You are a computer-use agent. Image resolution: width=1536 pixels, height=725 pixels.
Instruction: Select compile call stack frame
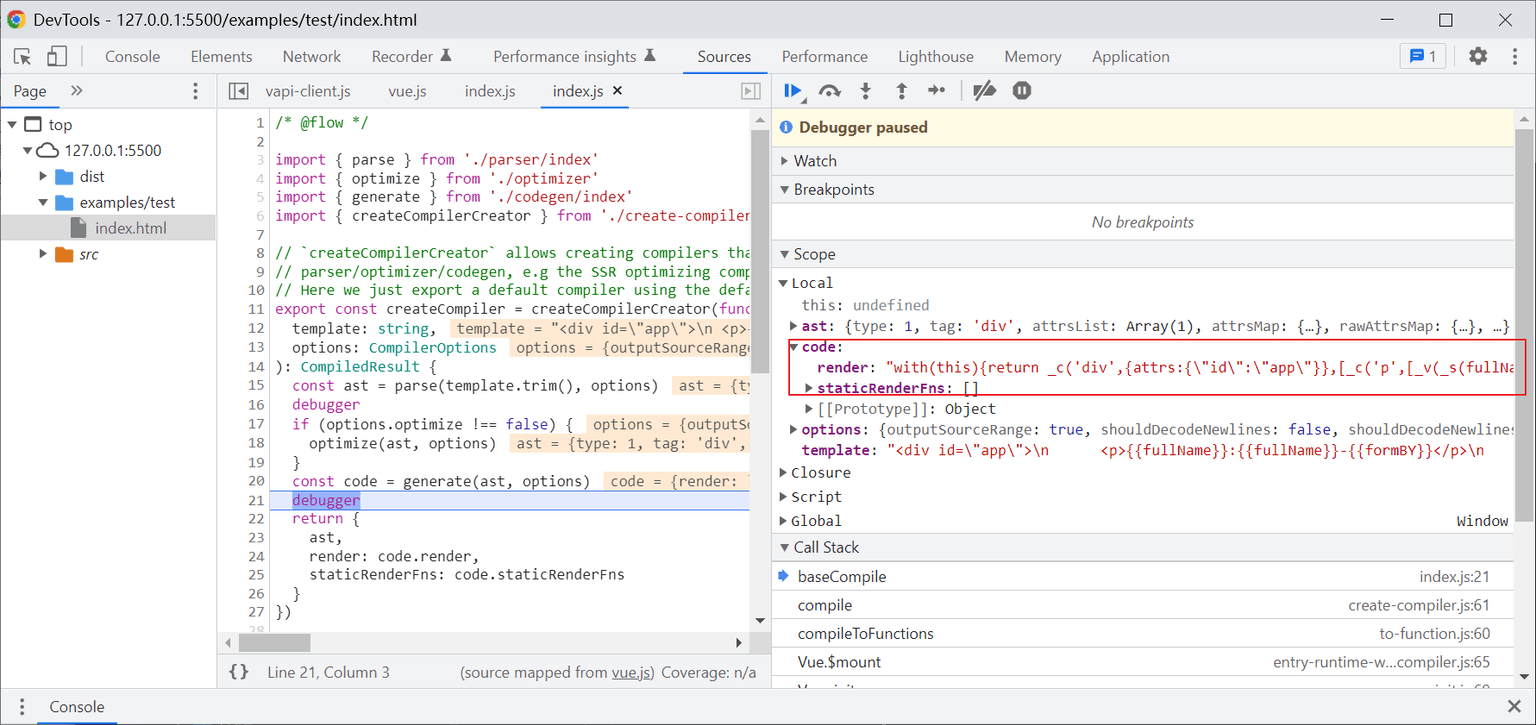pyautogui.click(x=1144, y=606)
